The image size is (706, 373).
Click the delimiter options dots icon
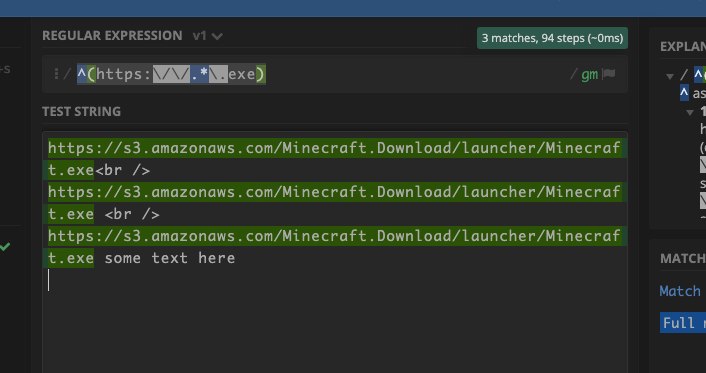56,74
